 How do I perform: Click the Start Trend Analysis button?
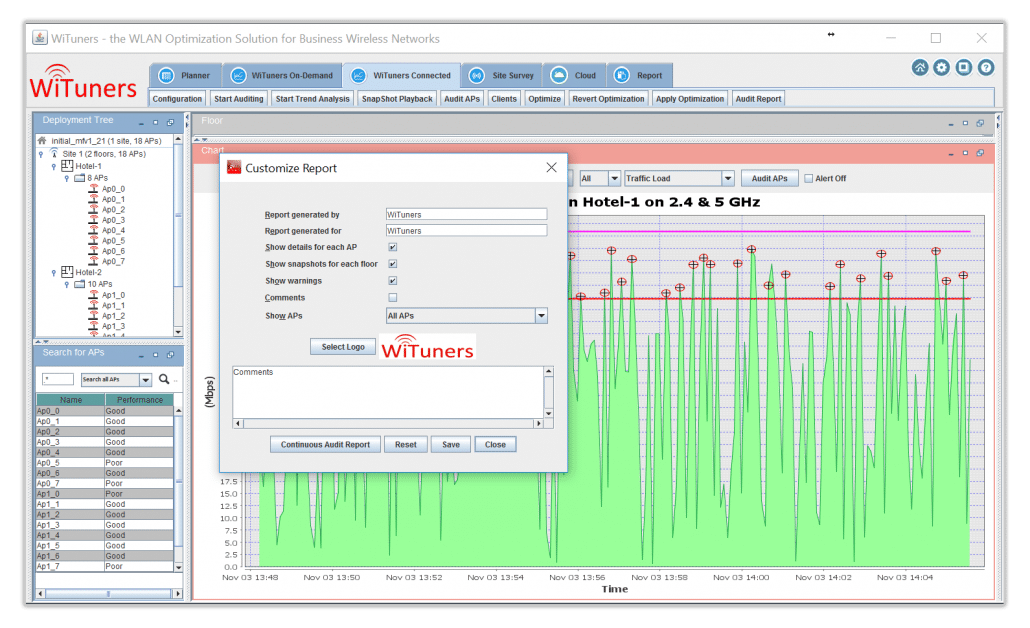coord(313,99)
